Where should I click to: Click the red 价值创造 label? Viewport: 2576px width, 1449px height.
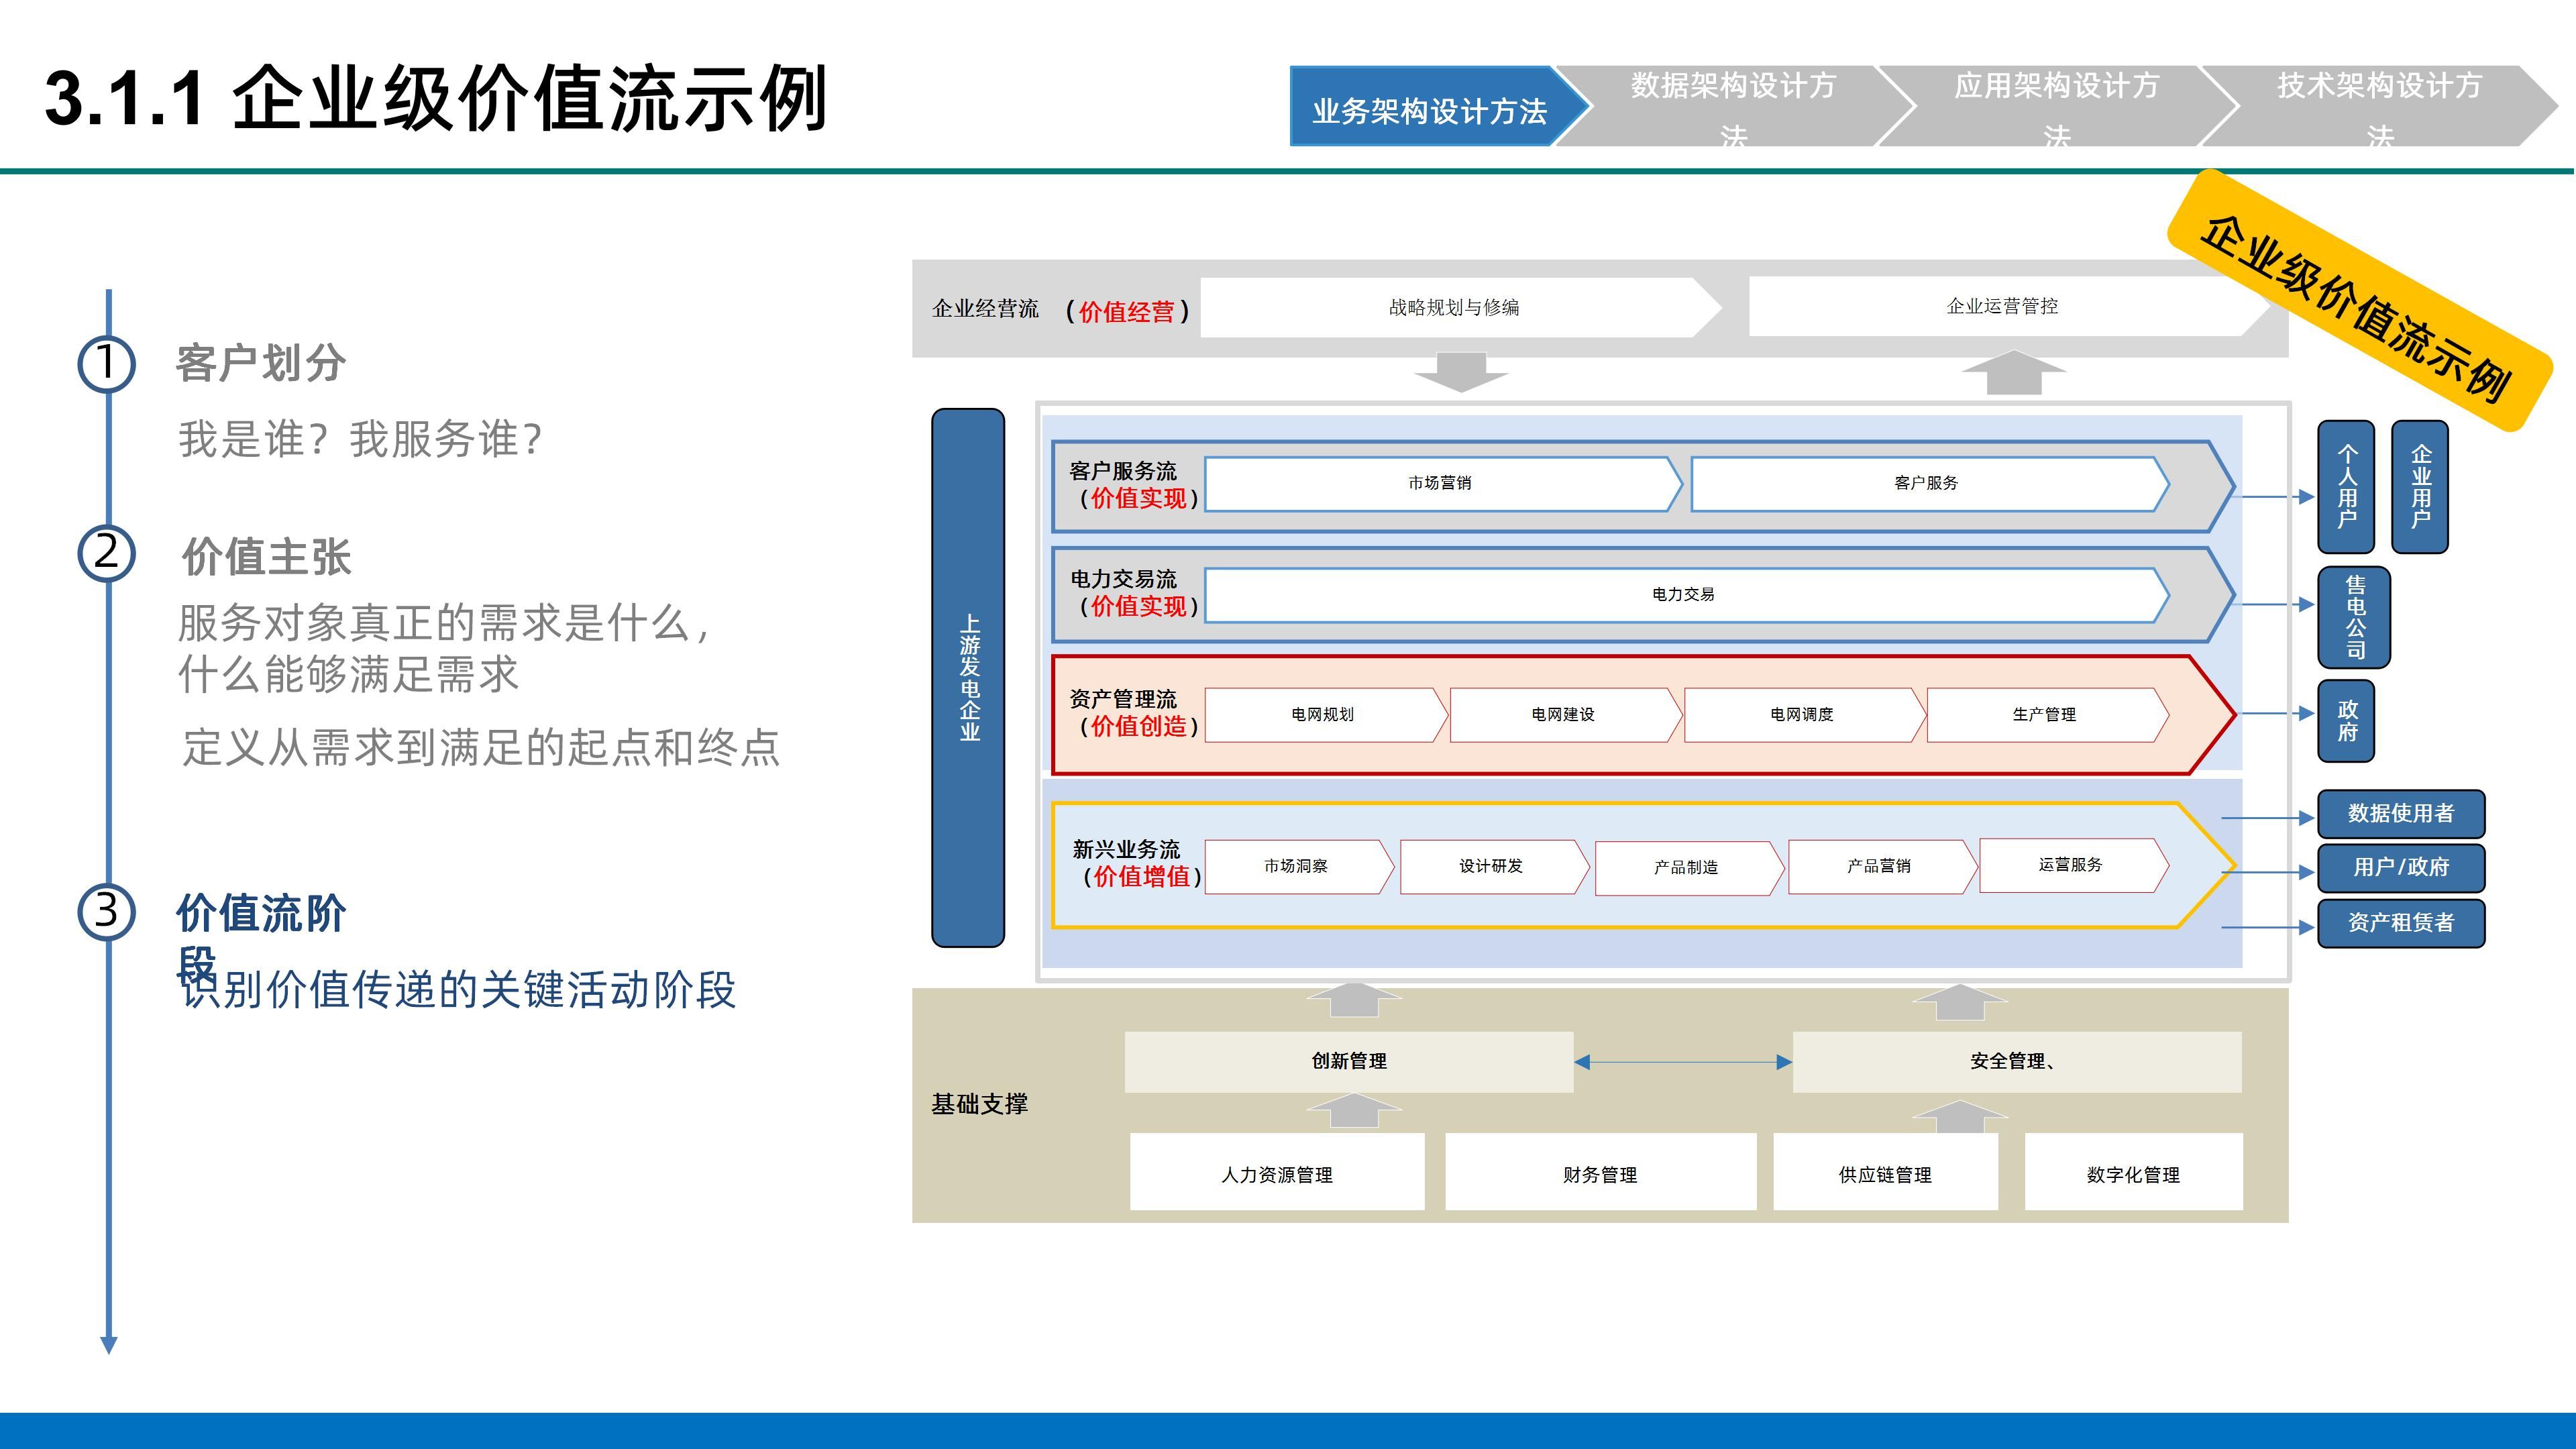coord(1138,727)
